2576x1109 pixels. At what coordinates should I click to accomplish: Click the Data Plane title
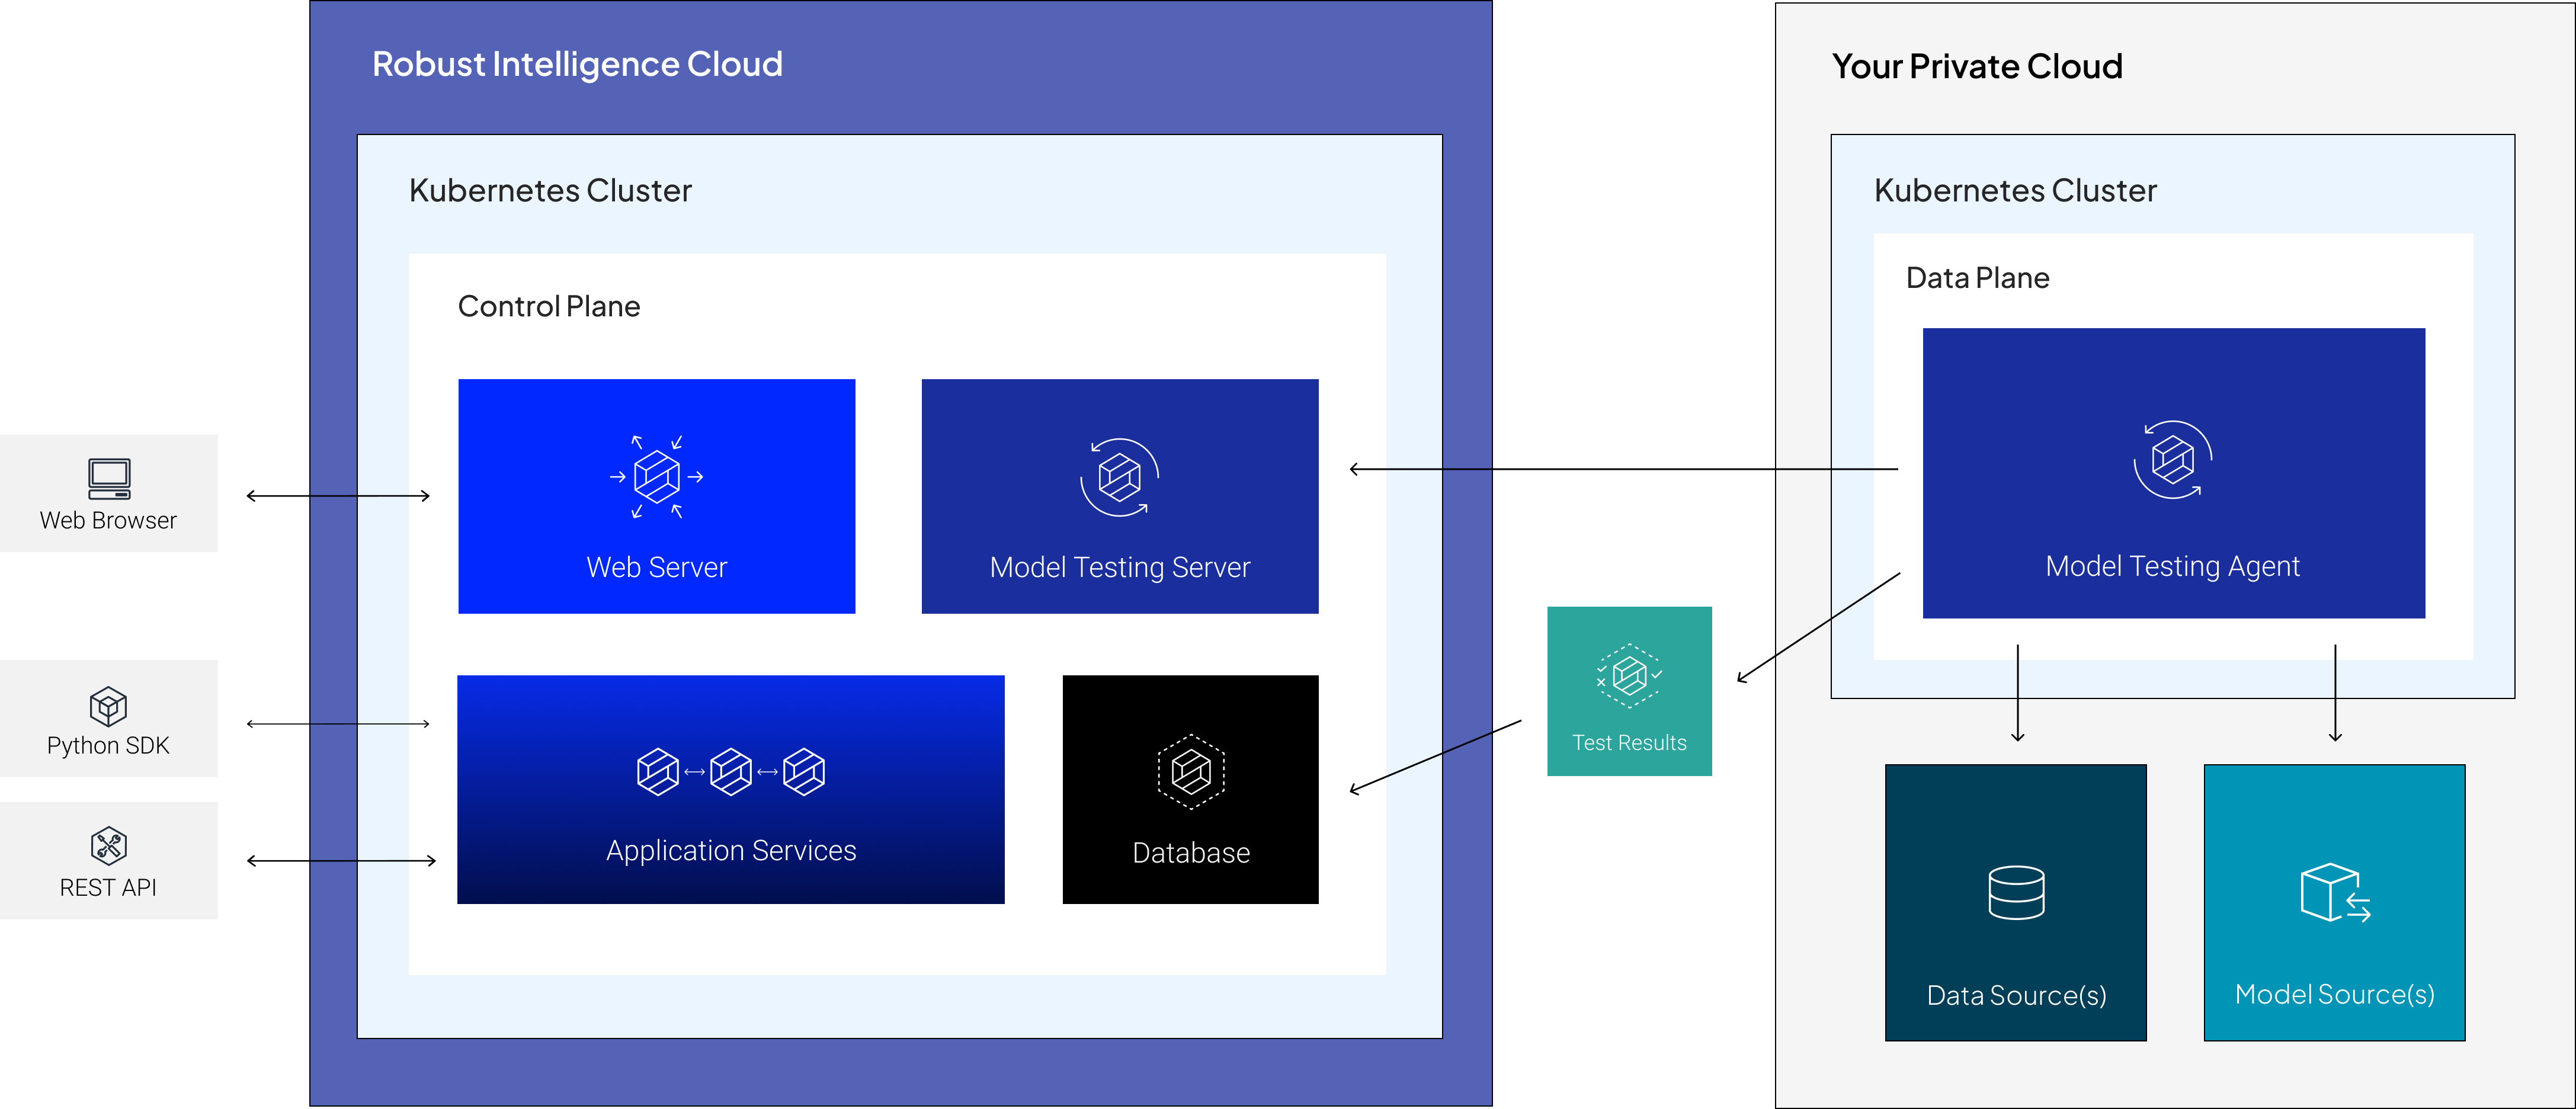pyautogui.click(x=1977, y=277)
